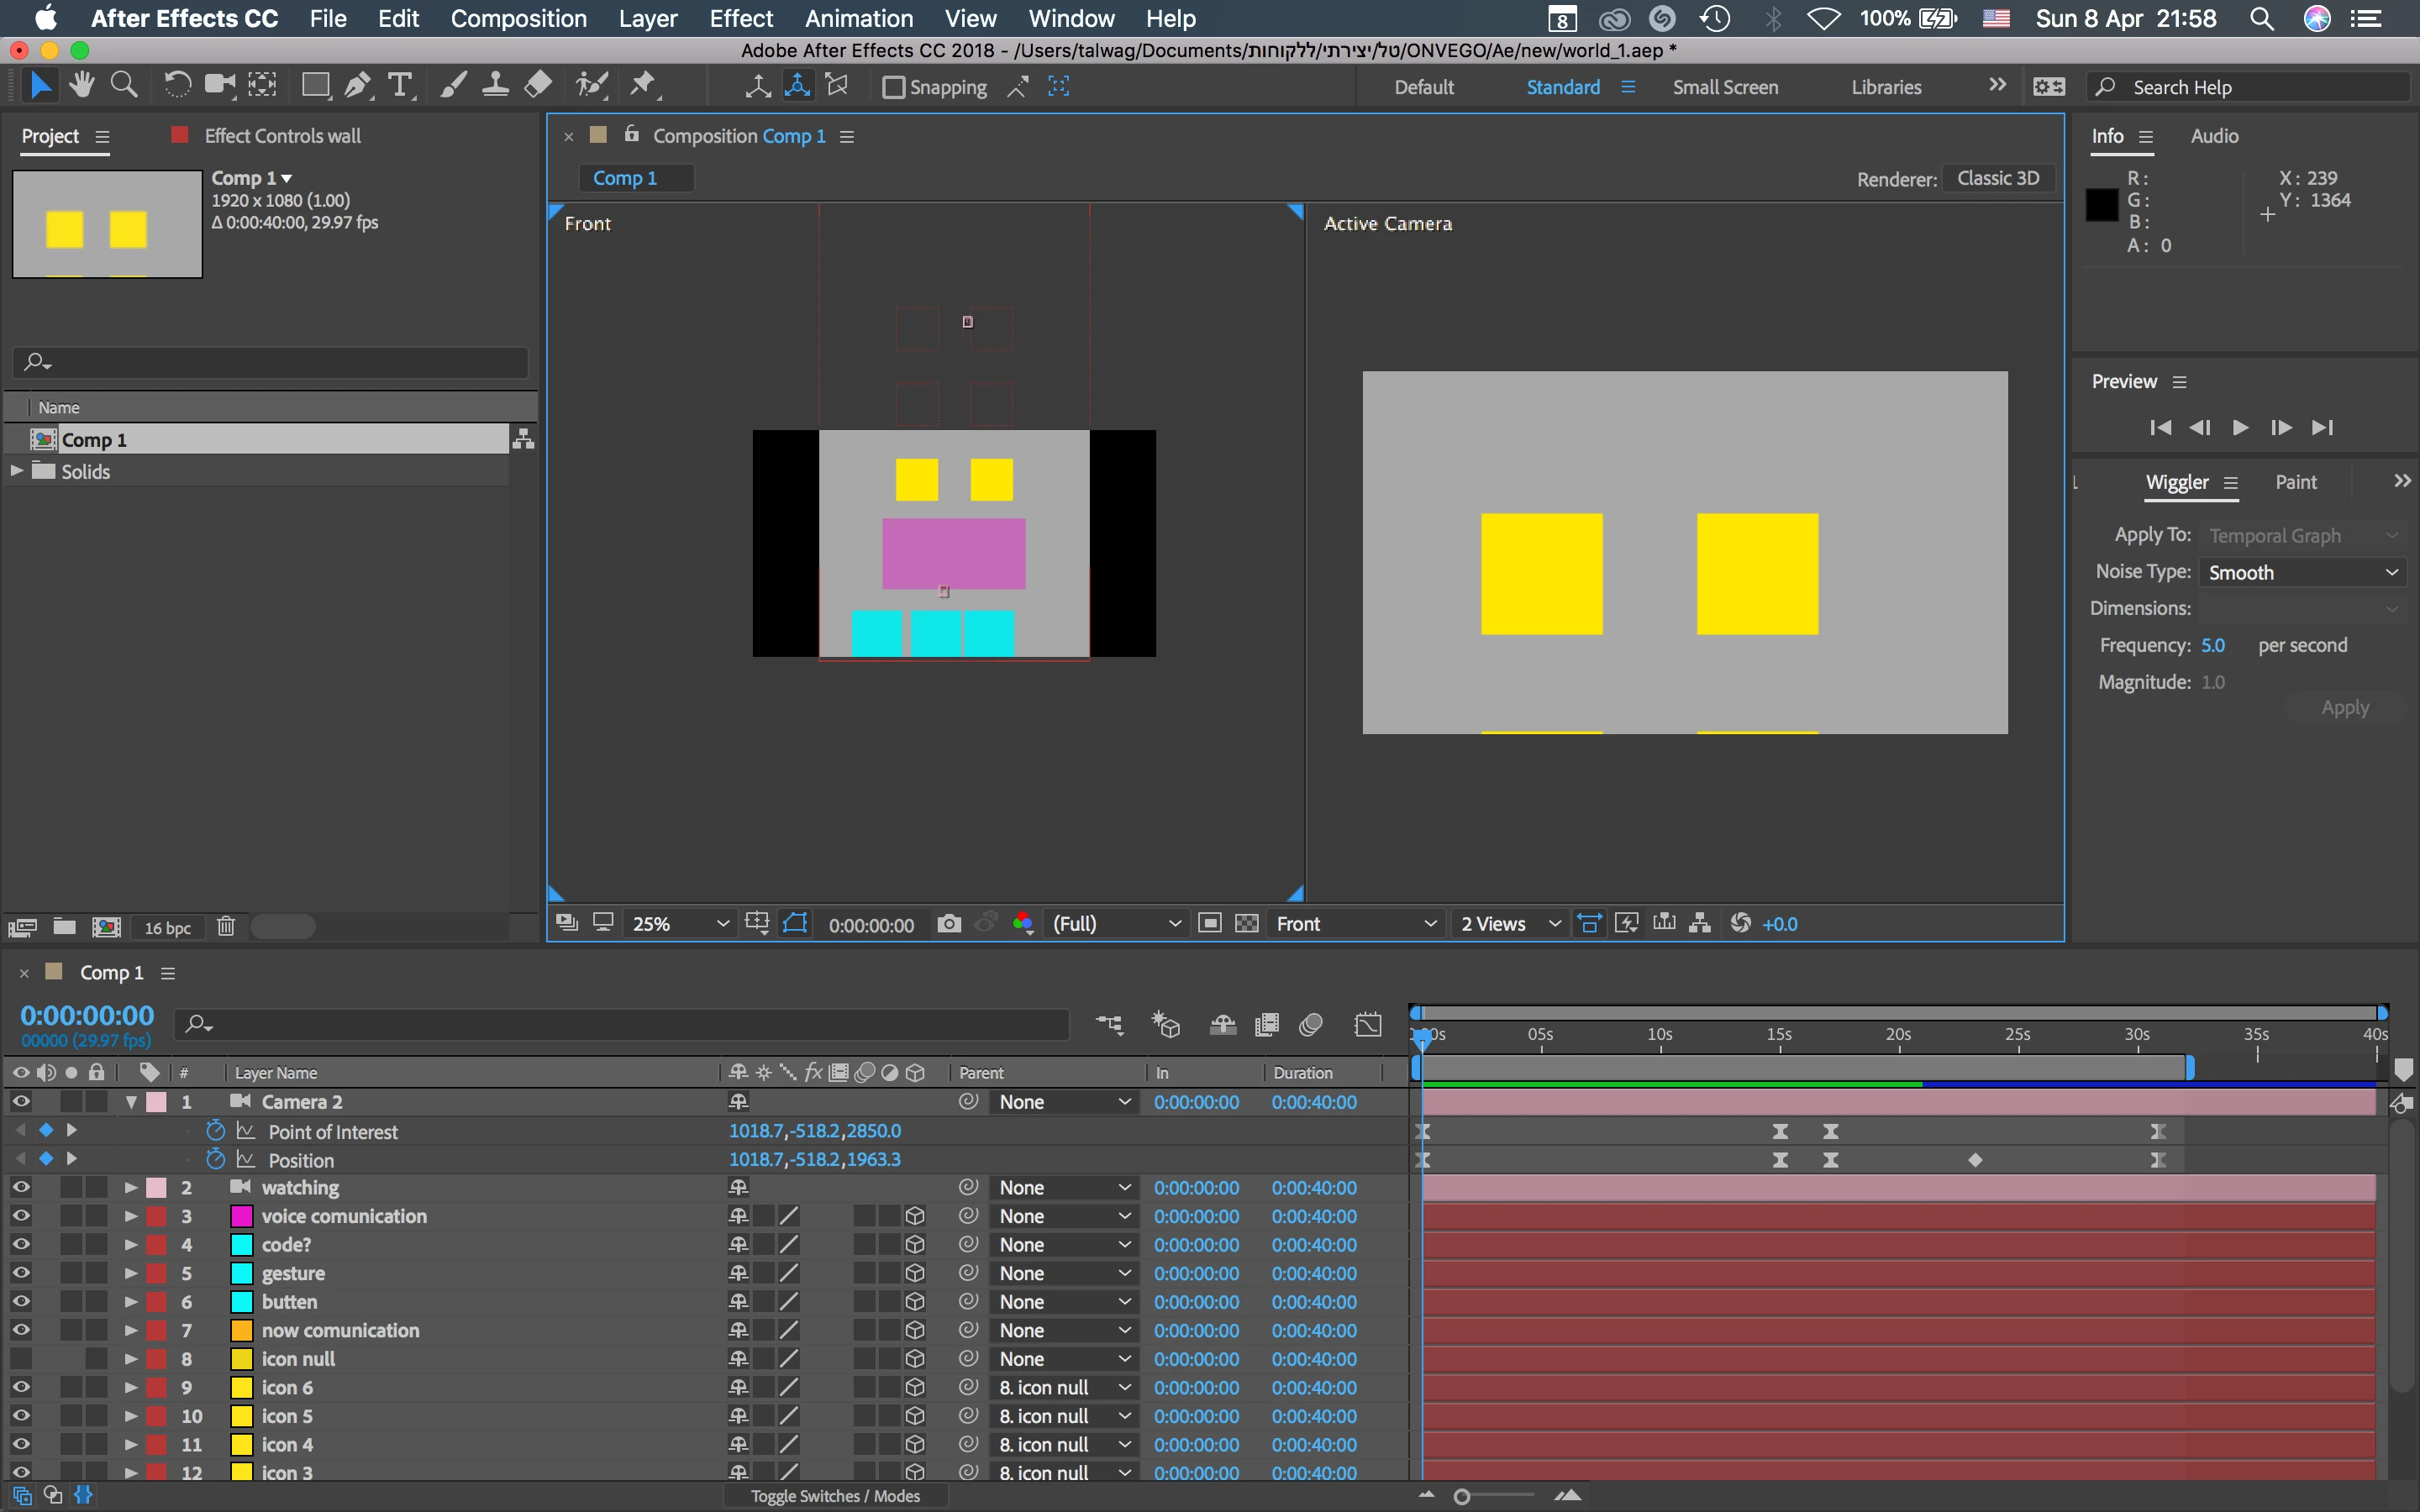The width and height of the screenshot is (2420, 1512).
Task: Open the Animation menu
Action: click(858, 19)
